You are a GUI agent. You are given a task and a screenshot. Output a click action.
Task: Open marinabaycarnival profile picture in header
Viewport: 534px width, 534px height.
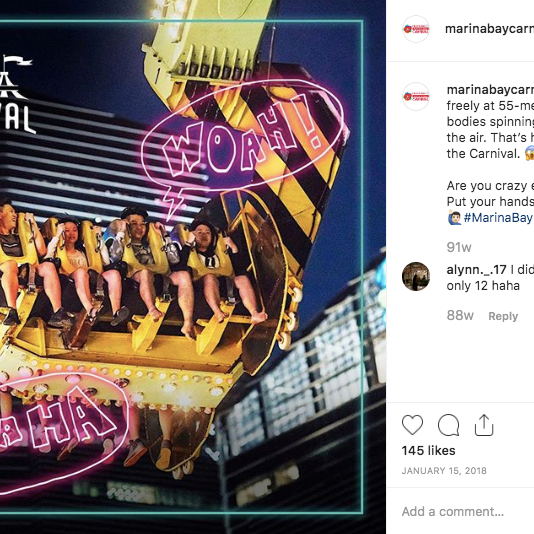pyautogui.click(x=416, y=29)
